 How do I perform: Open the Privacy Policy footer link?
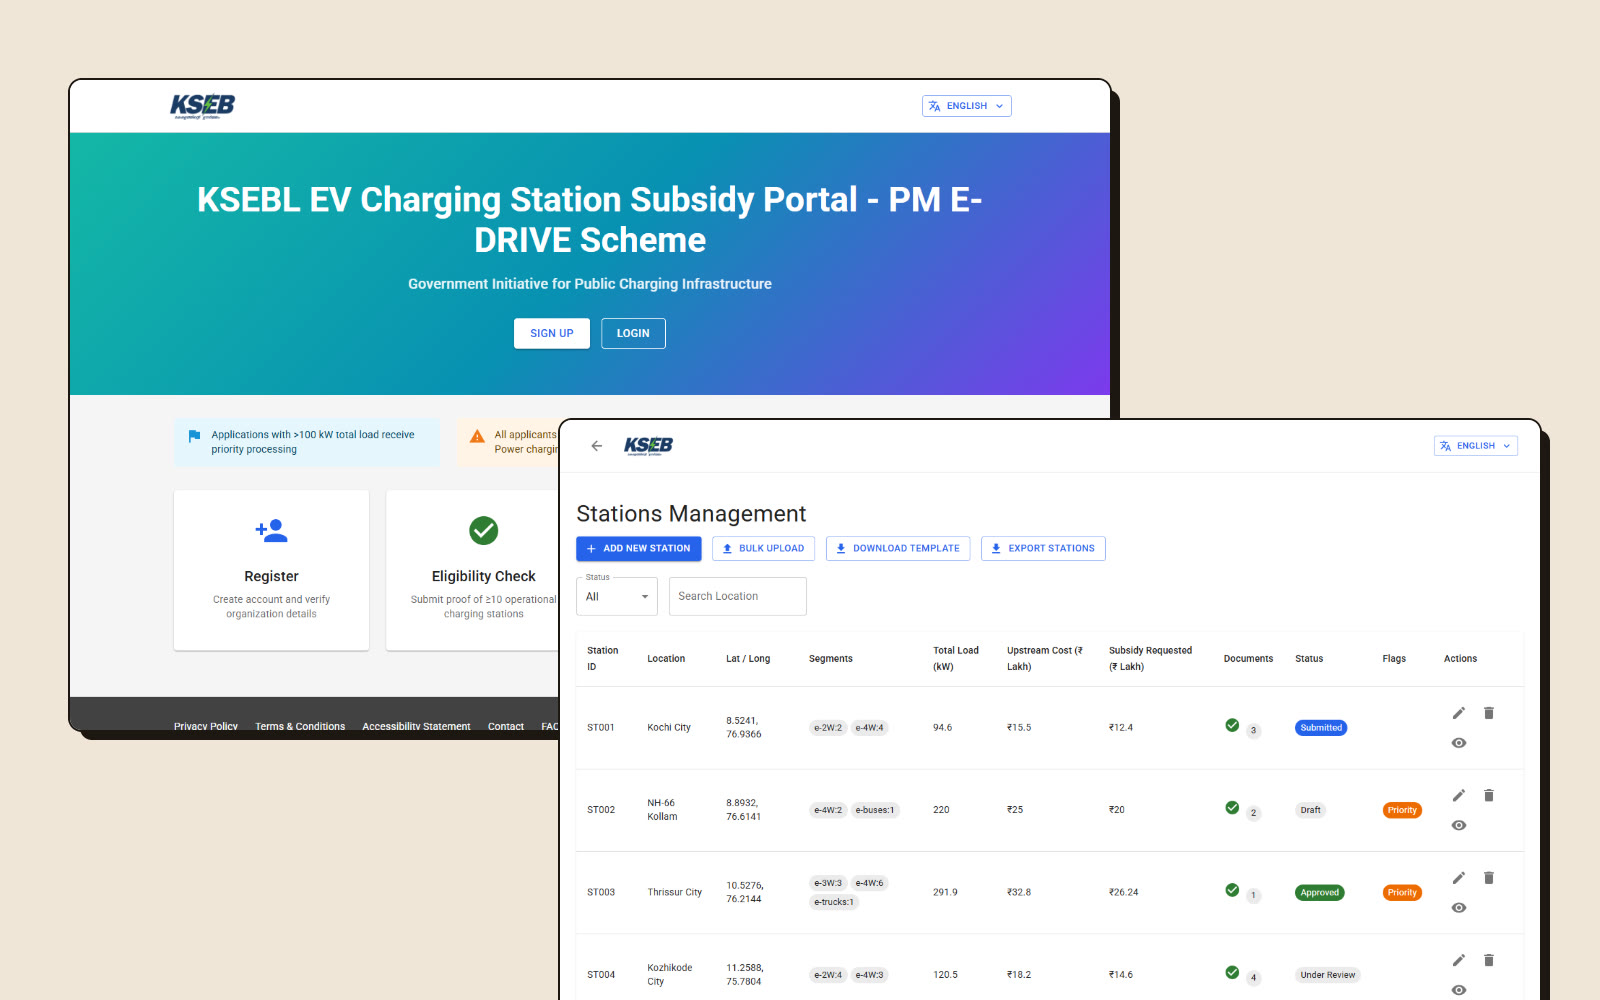pos(206,726)
